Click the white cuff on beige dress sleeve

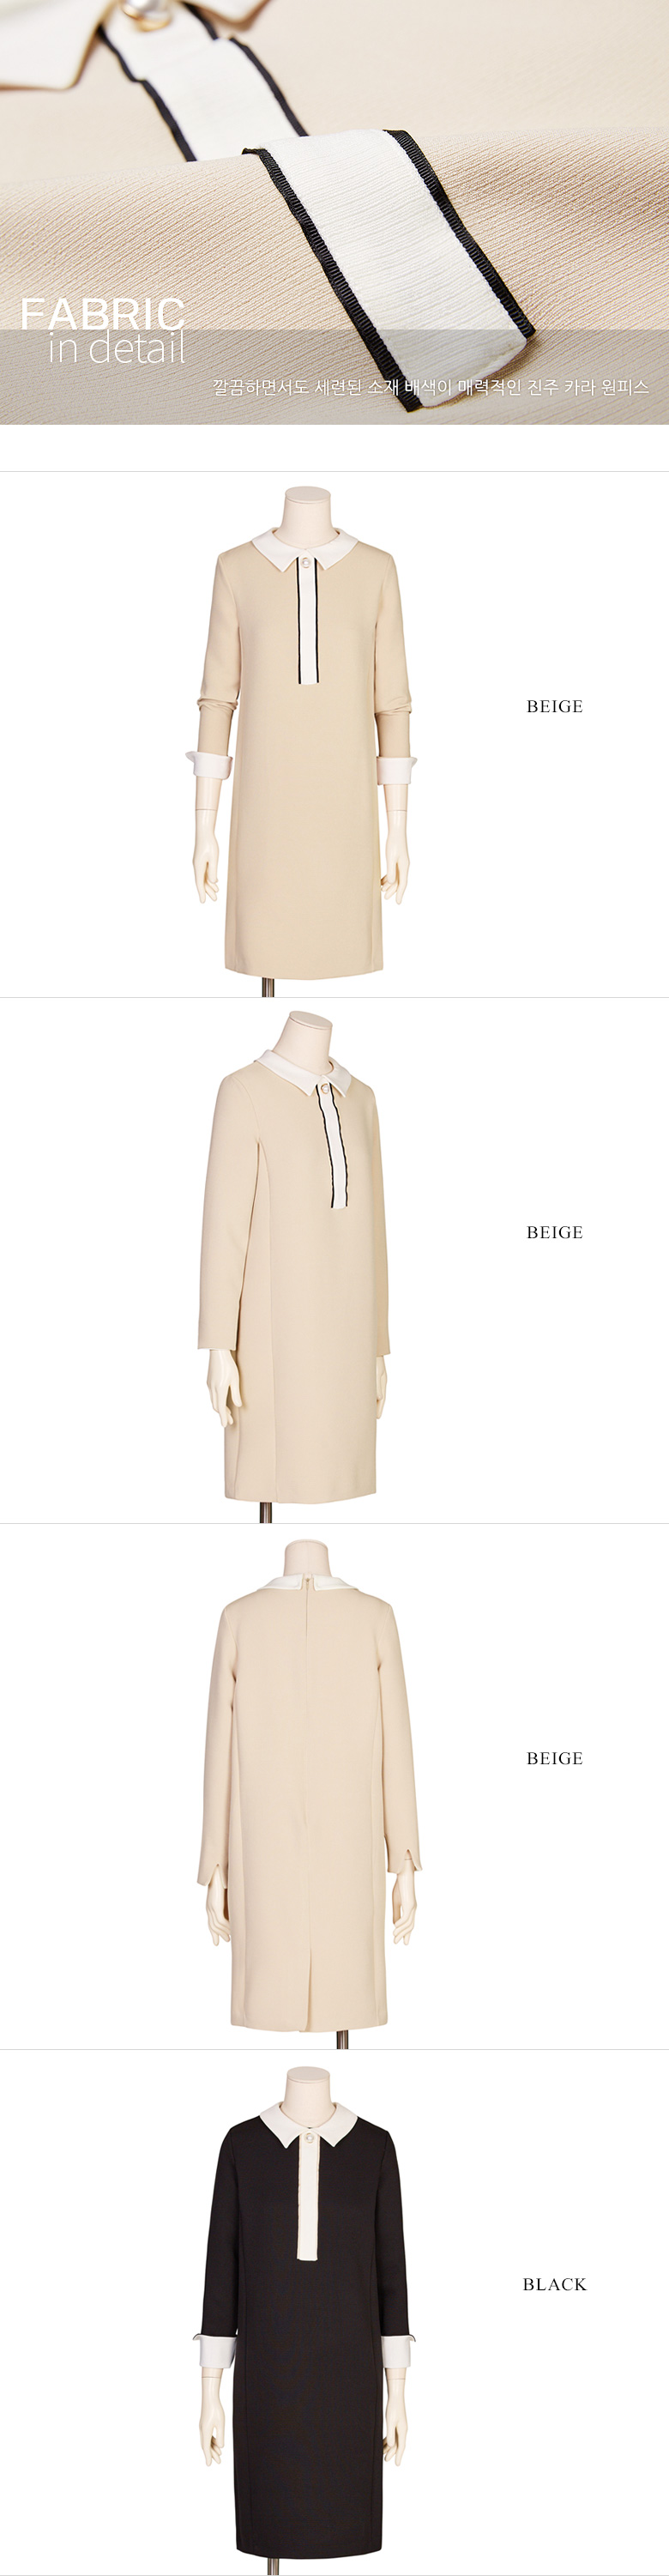(211, 766)
